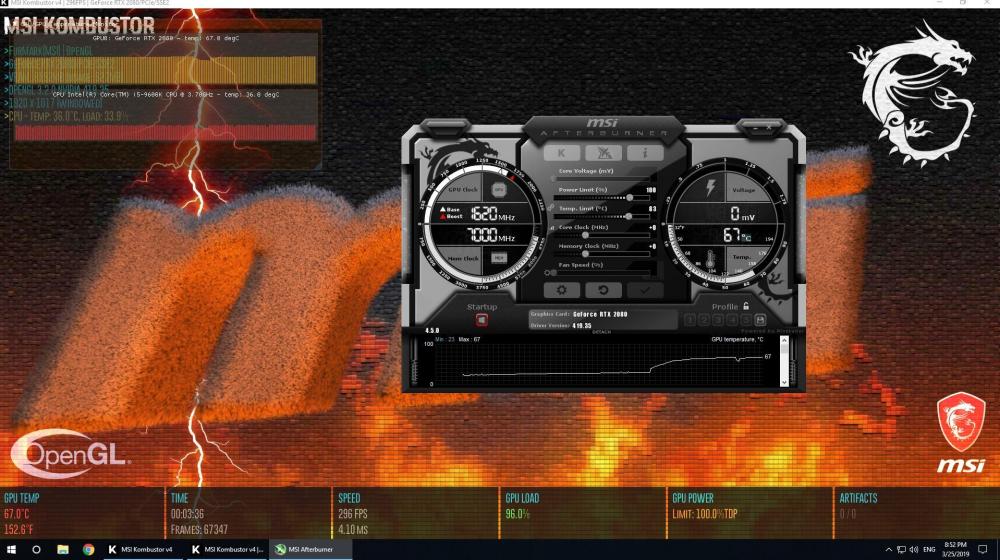
Task: Click the graph scrollbar down arrow
Action: [784, 382]
